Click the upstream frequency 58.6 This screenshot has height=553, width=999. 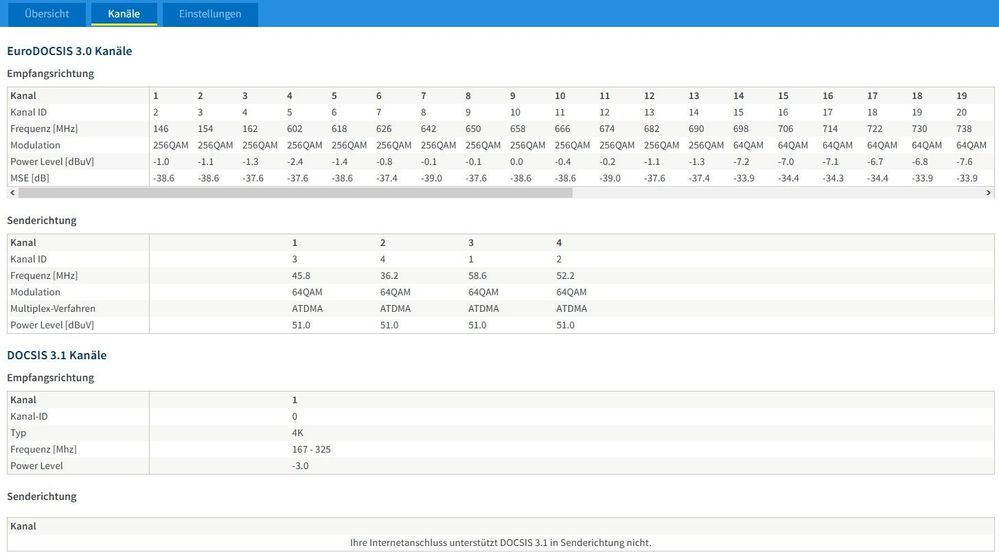pos(477,276)
